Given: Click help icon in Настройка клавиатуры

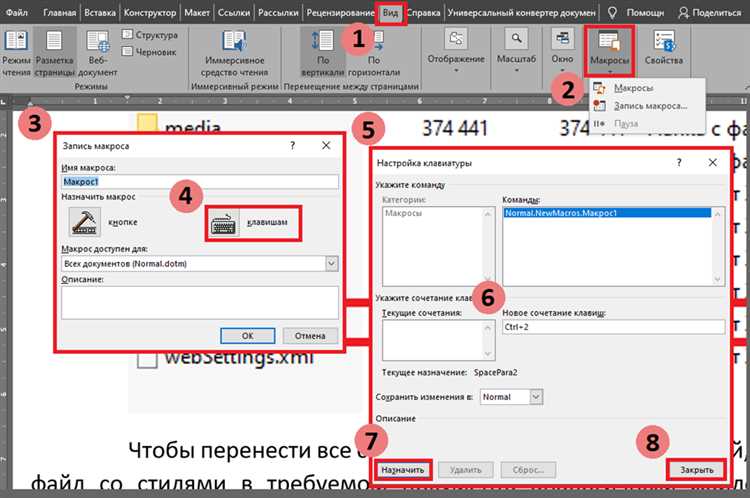Looking at the screenshot, I should 679,163.
